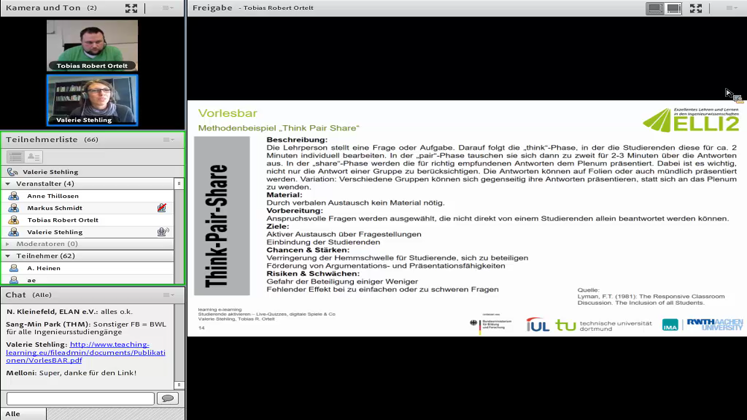The width and height of the screenshot is (747, 420).
Task: Click the Teilnehmerliste (66) panel title
Action: (x=52, y=140)
